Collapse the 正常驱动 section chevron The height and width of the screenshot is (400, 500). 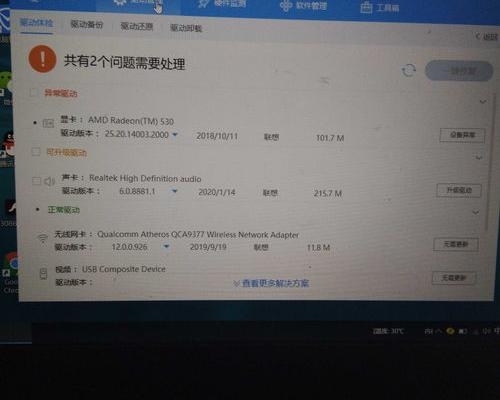(x=476, y=212)
